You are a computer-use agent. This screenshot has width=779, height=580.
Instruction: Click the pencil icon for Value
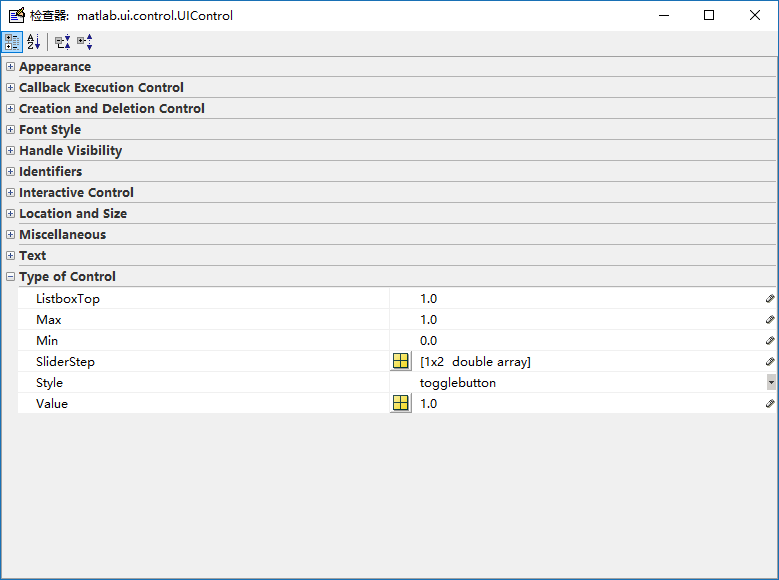(x=770, y=403)
